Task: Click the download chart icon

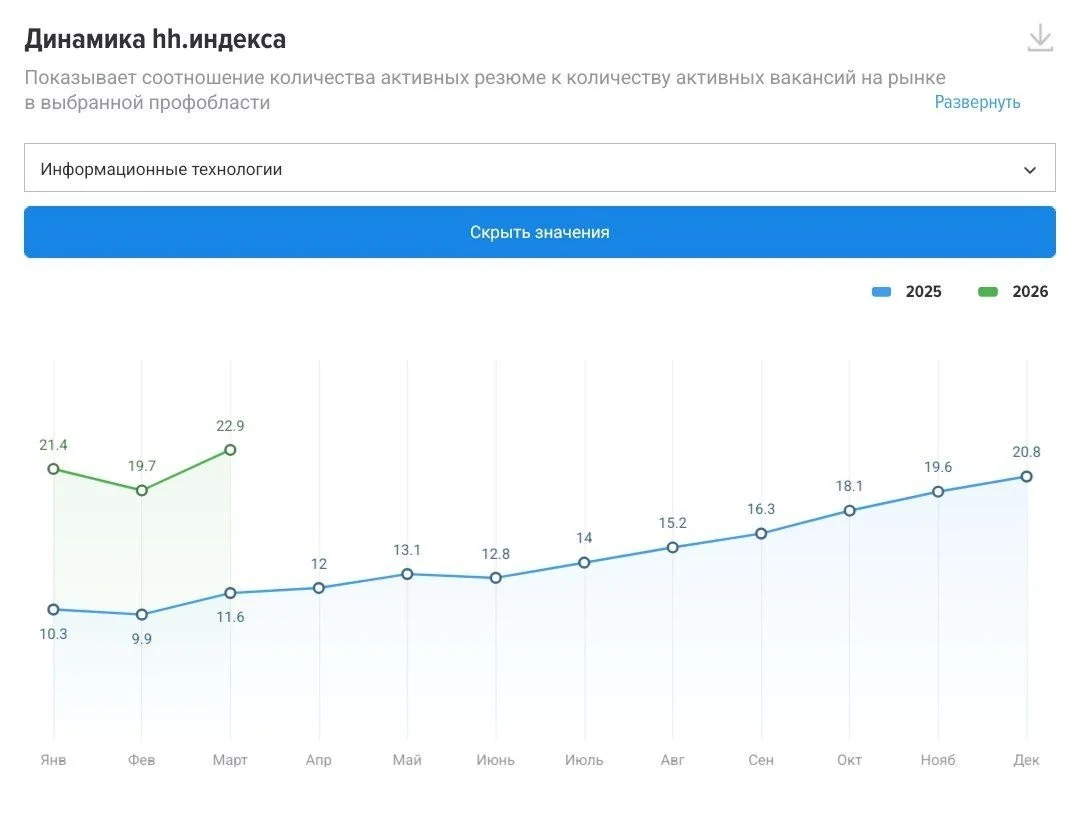Action: click(x=1040, y=38)
